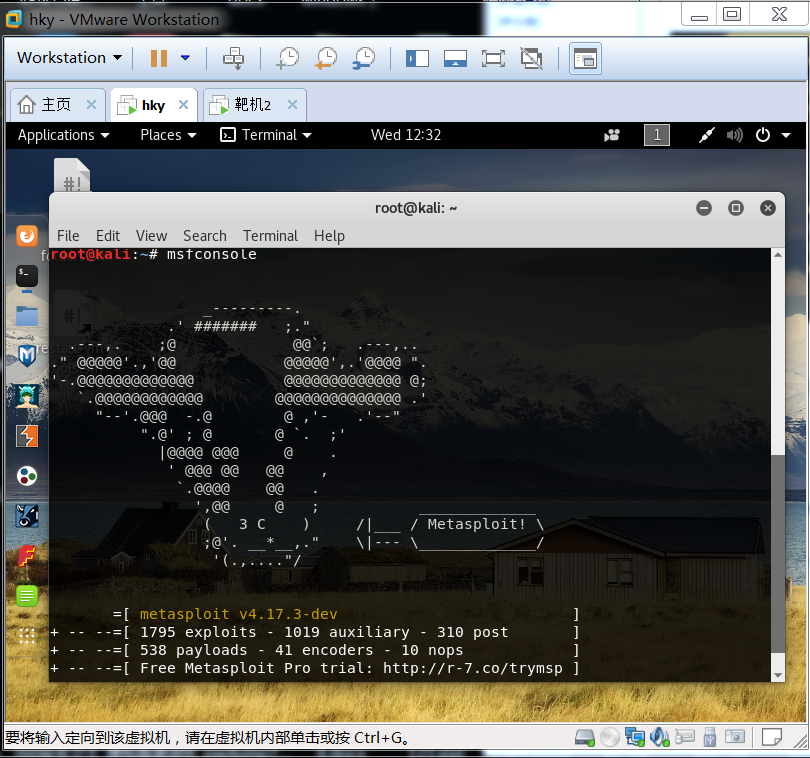Close the 主页 tab
The width and height of the screenshot is (810, 758).
[x=91, y=105]
